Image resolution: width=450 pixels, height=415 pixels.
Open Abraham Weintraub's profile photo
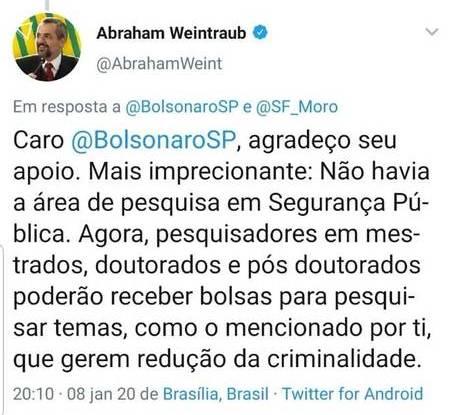coord(47,47)
